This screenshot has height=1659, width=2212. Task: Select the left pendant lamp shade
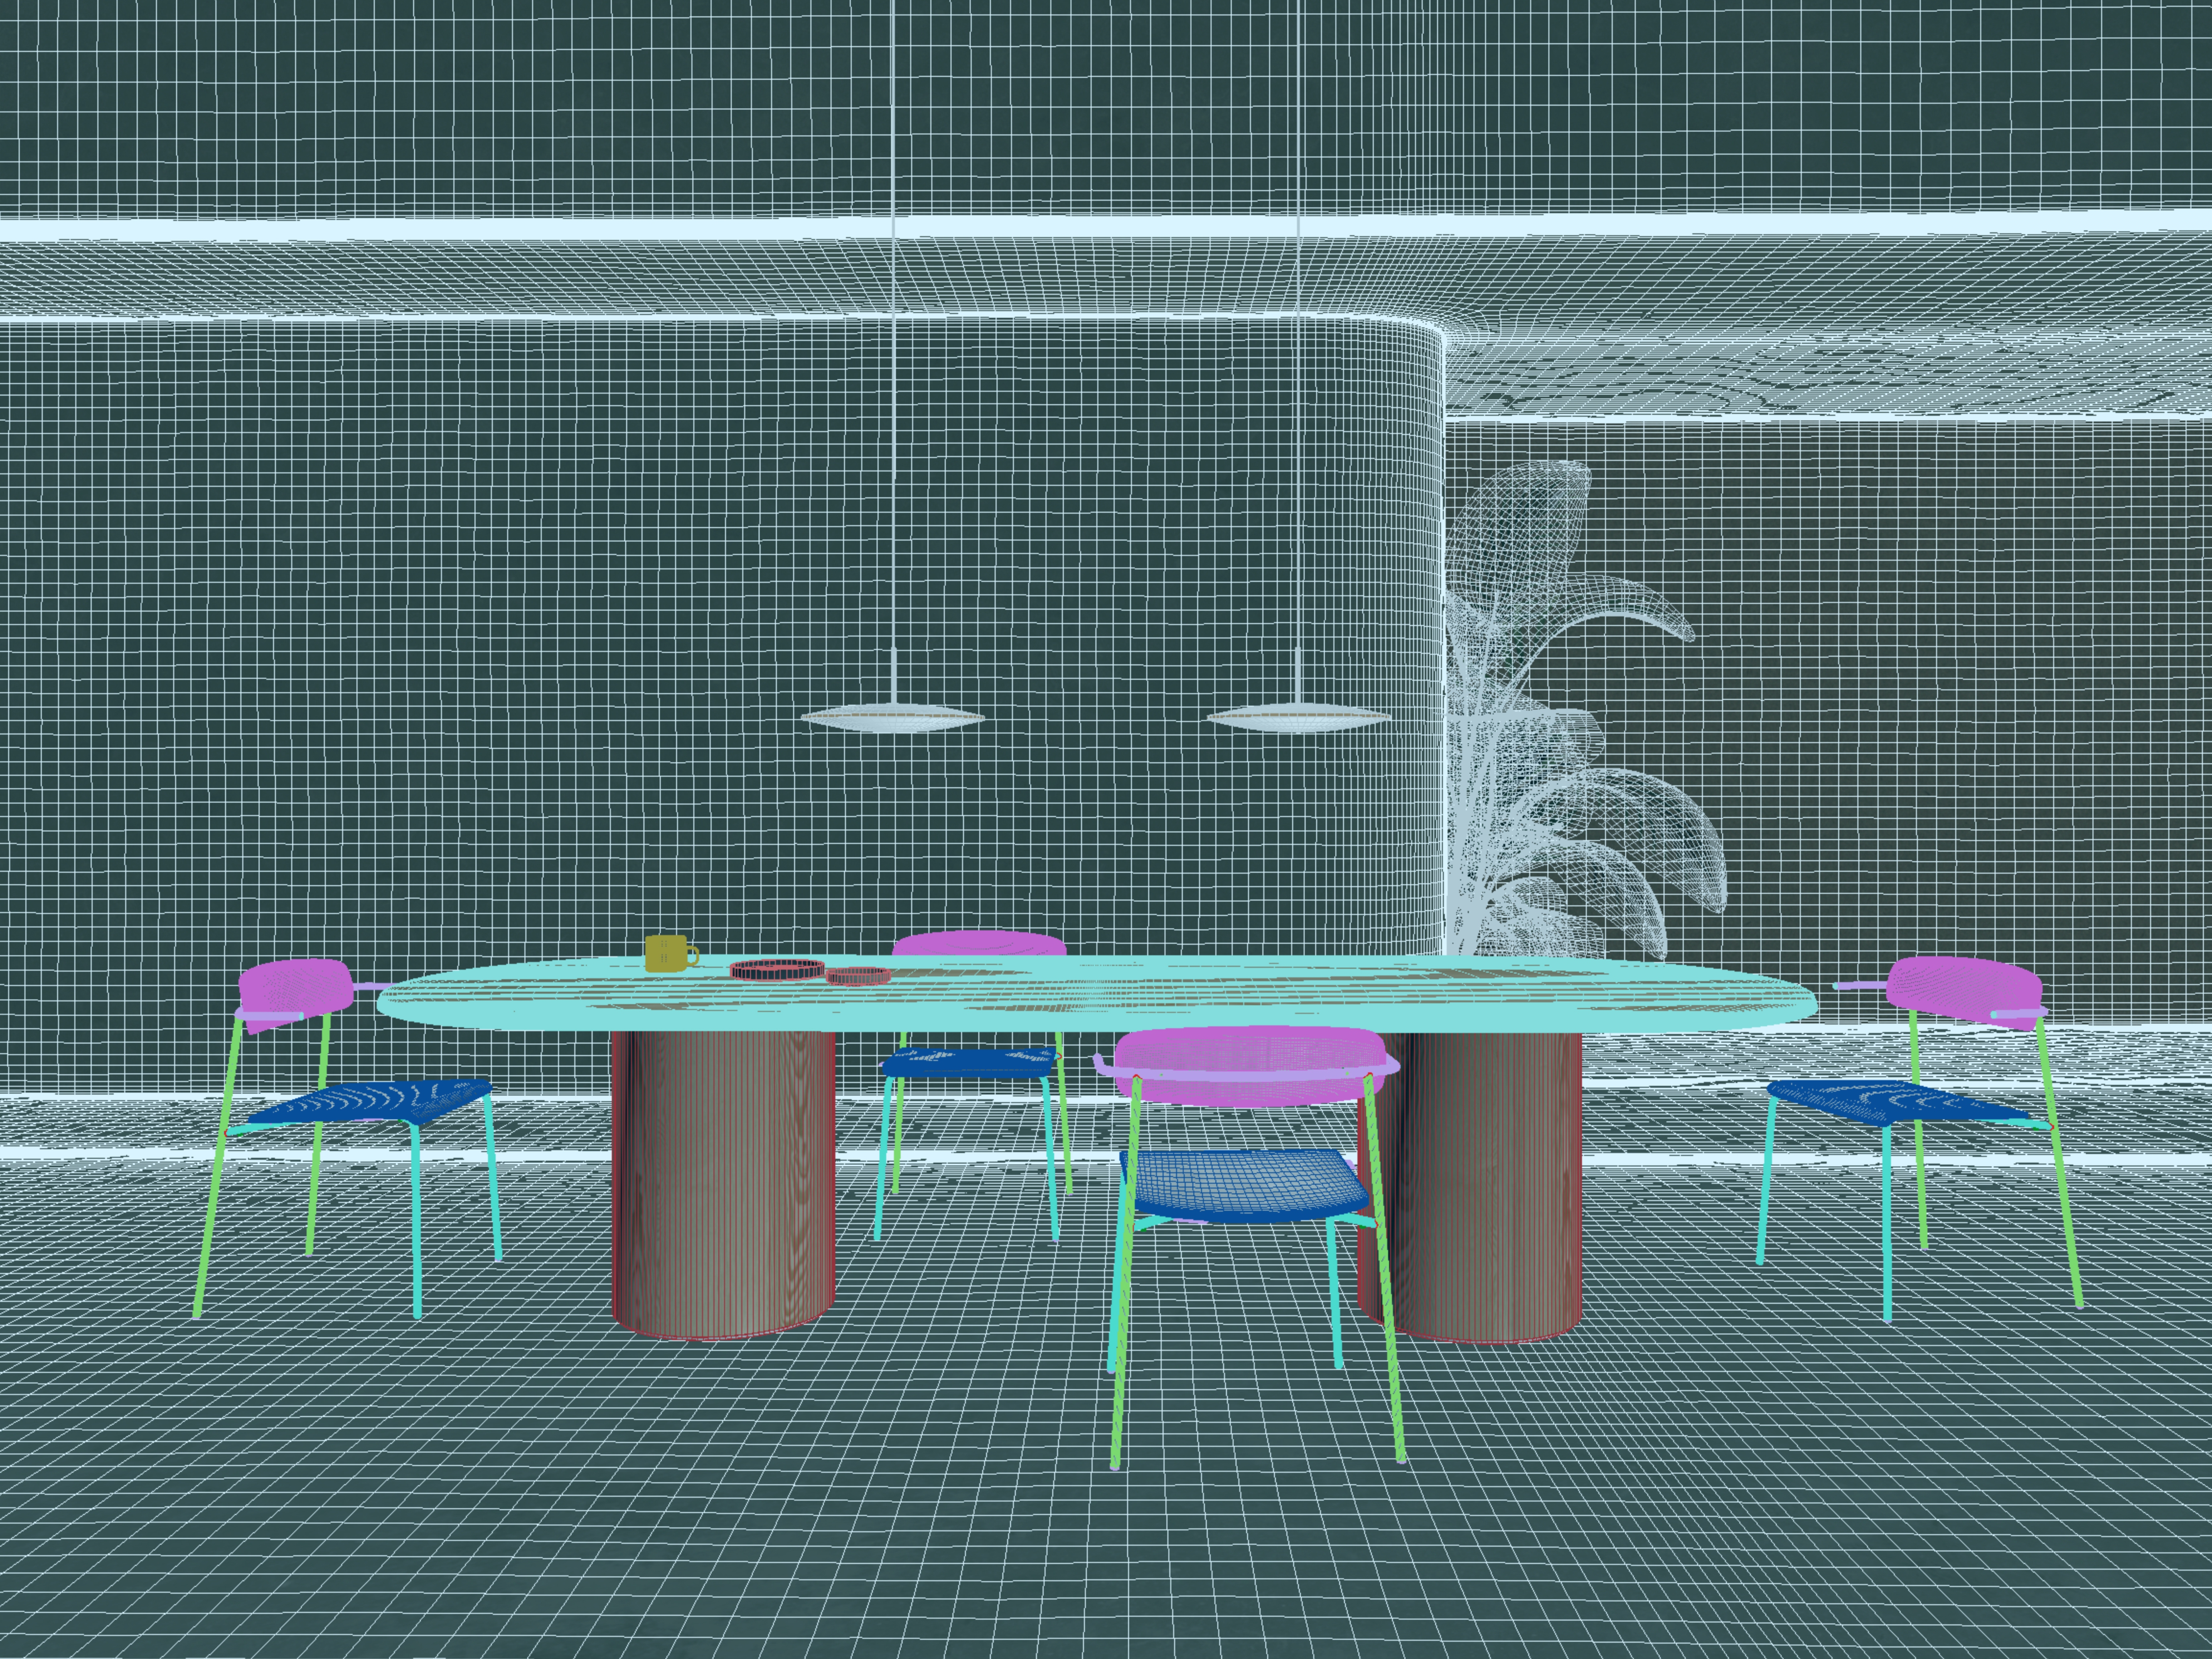(x=893, y=717)
